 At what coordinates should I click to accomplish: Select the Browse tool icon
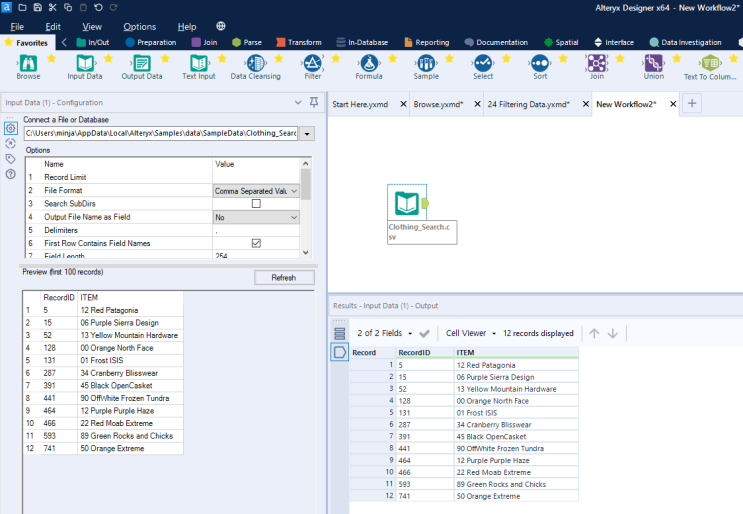click(28, 63)
